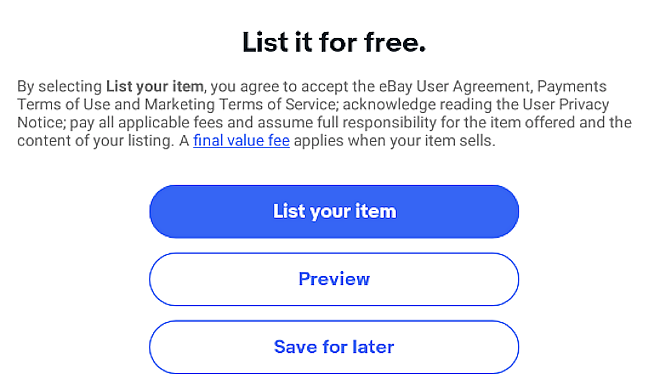
Task: Click 'applies when your item sells' text
Action: tap(394, 141)
